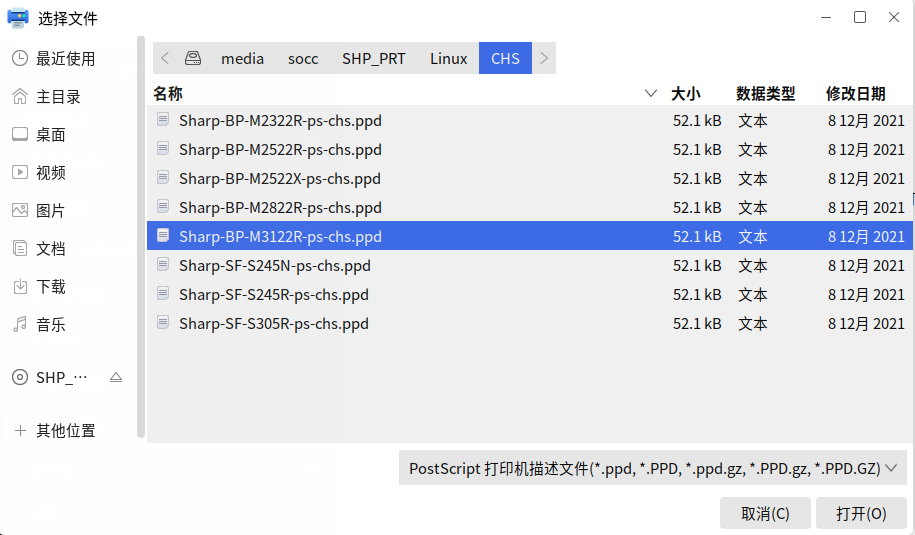Click file icon of Sharp-BP-M2322R-ps-chs.ppd

pos(163,120)
